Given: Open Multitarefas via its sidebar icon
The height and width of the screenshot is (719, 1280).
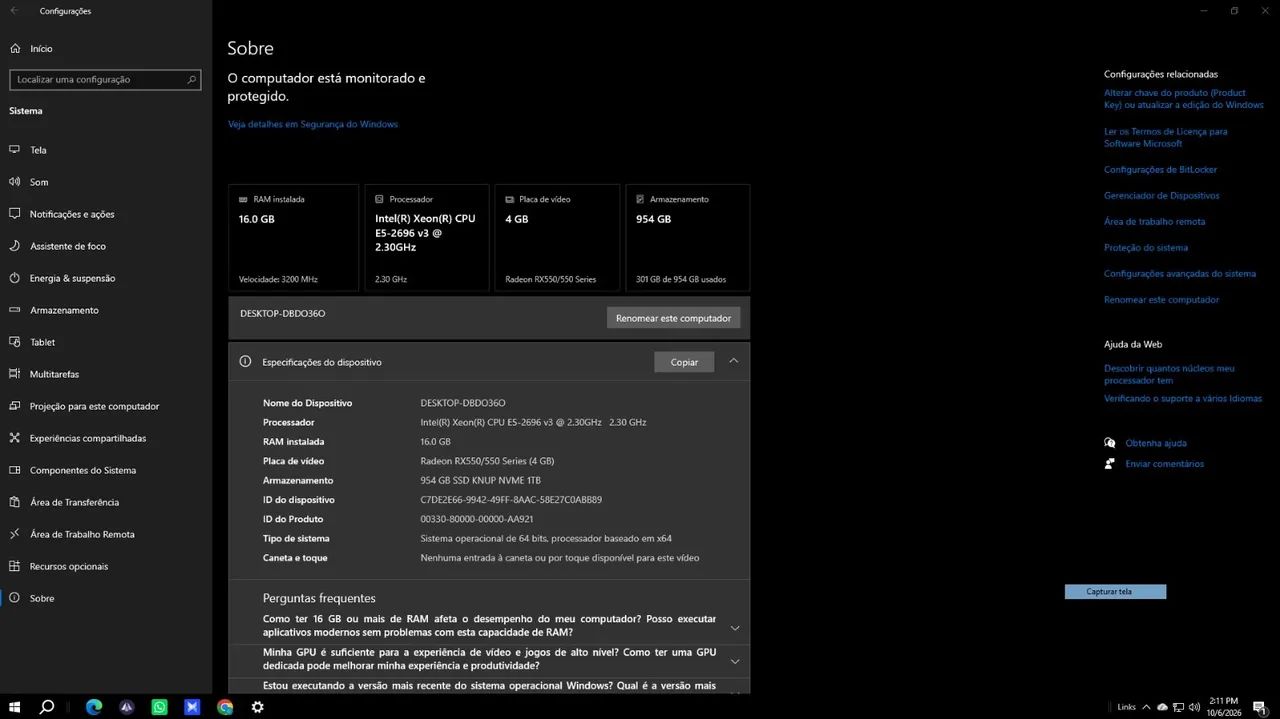Looking at the screenshot, I should tap(14, 374).
